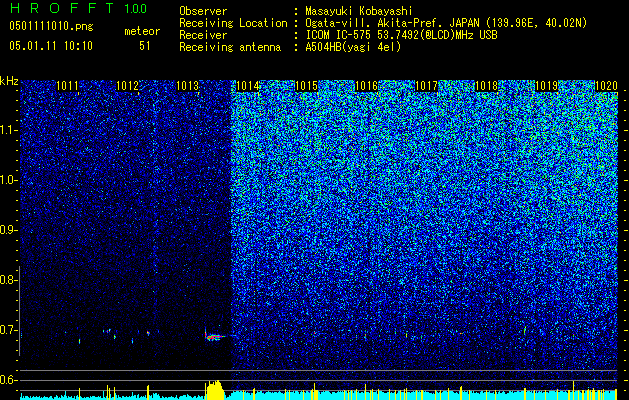Click the 1013 time marker
629x400 pixels.
point(187,86)
